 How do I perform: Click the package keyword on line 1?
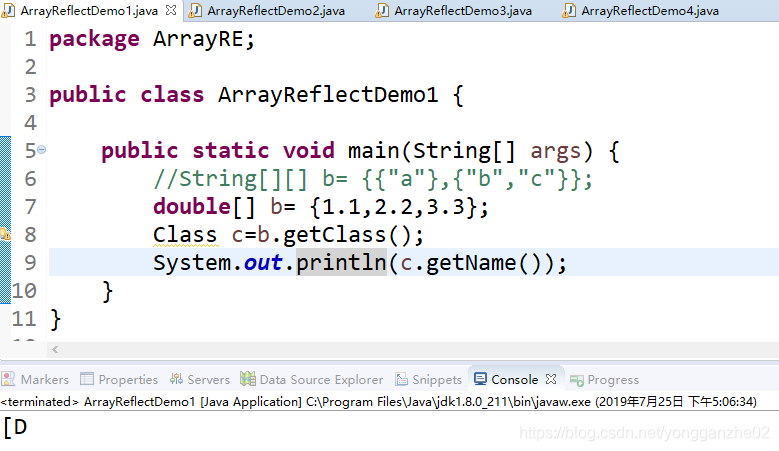[94, 39]
